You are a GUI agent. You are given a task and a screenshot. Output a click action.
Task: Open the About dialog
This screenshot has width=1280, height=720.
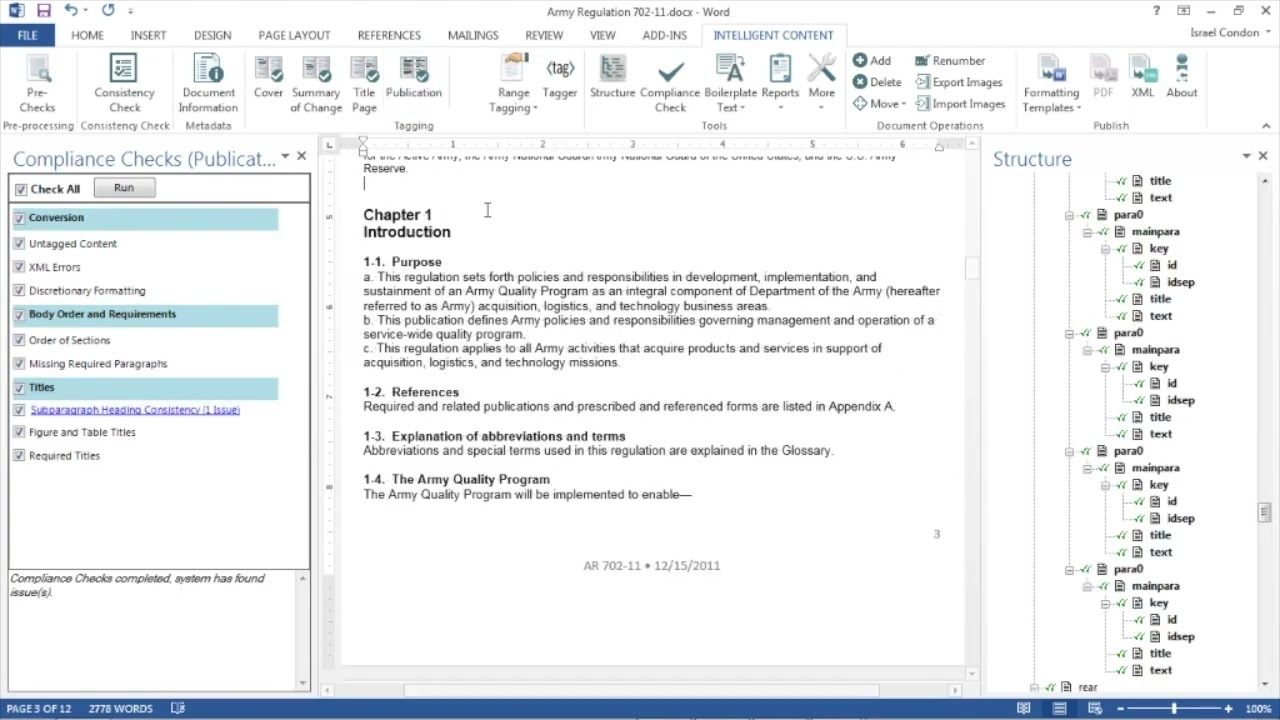tap(1182, 78)
